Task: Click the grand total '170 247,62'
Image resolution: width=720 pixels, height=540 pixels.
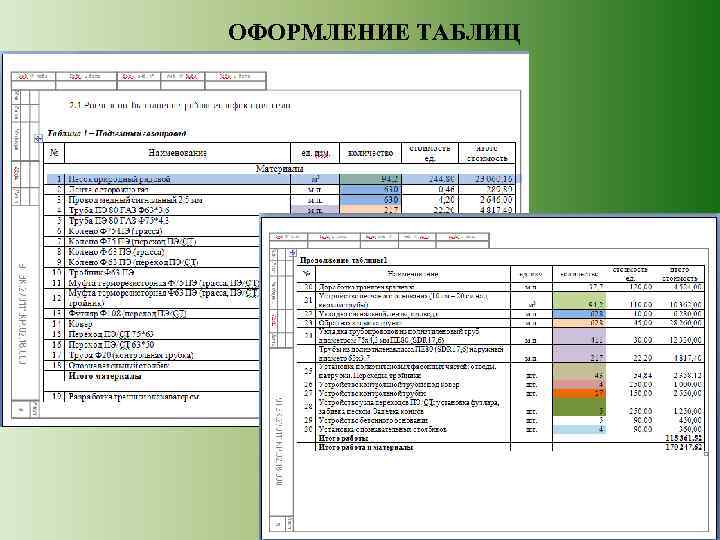Action: [683, 447]
